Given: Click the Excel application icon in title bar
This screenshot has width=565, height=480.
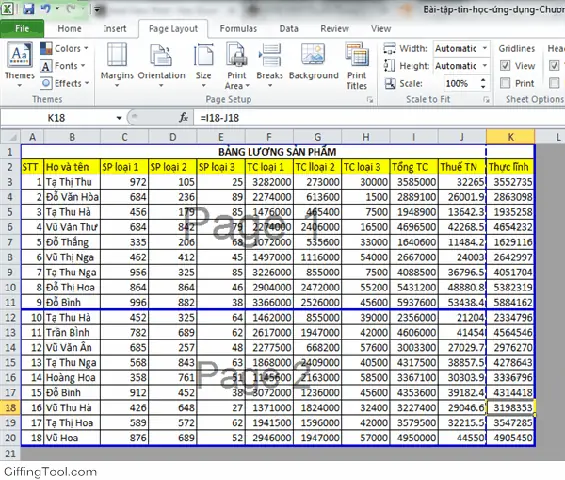Looking at the screenshot, I should 7,8.
